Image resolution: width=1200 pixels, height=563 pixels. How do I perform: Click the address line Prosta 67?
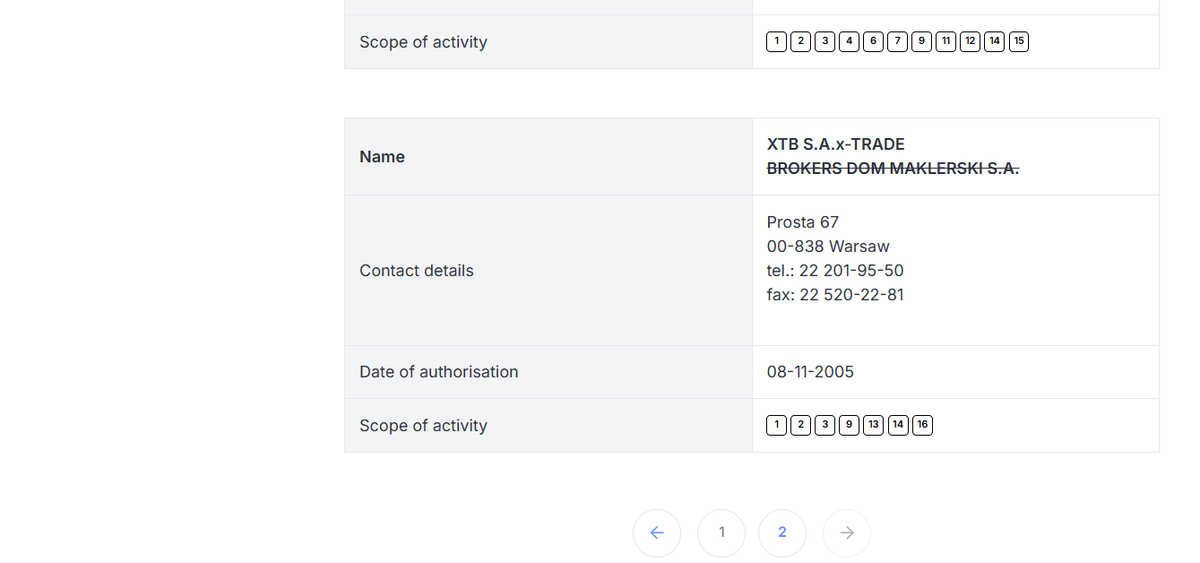click(x=803, y=222)
